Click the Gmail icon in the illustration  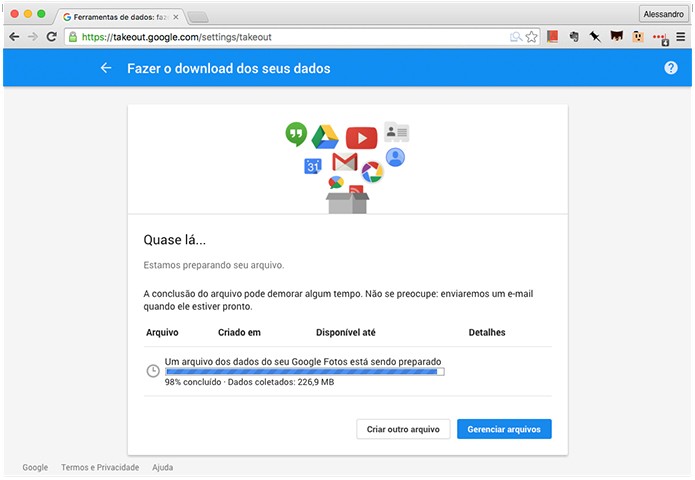pos(345,162)
